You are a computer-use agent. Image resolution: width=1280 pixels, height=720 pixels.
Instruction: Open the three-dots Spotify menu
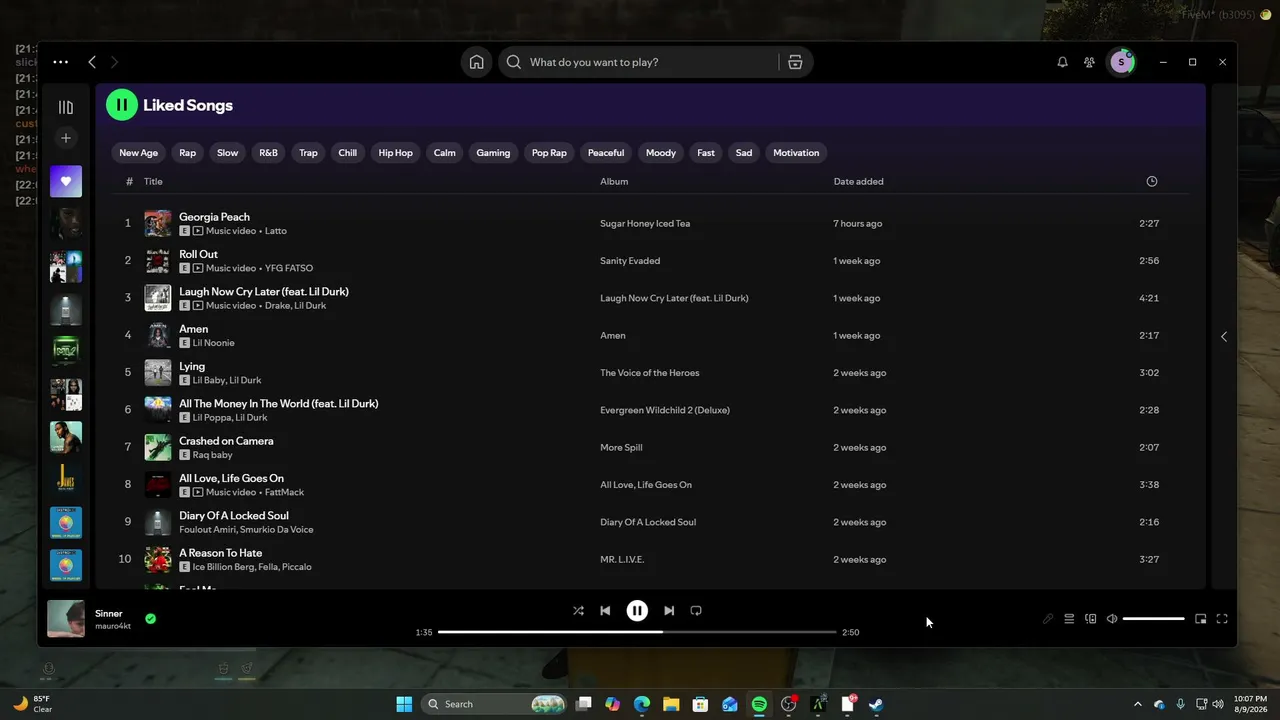tap(61, 62)
